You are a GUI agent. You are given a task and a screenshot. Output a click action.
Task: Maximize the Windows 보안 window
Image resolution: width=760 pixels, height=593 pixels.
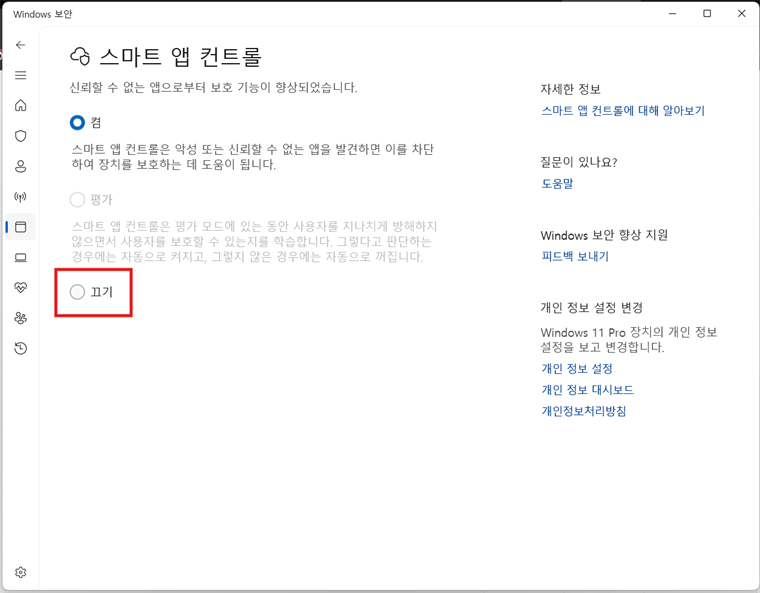707,14
